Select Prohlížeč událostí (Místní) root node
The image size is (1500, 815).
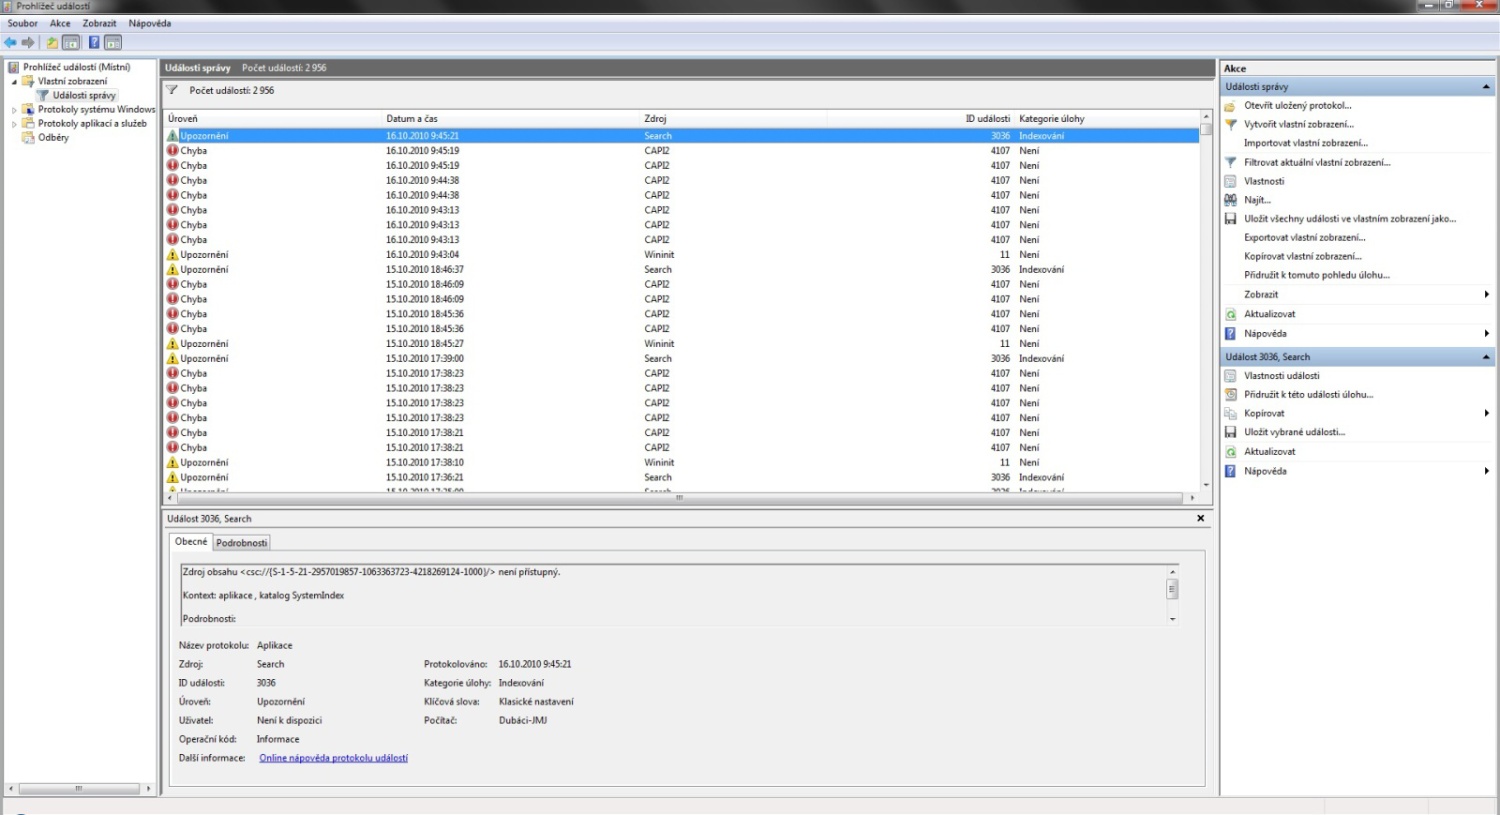pyautogui.click(x=76, y=67)
